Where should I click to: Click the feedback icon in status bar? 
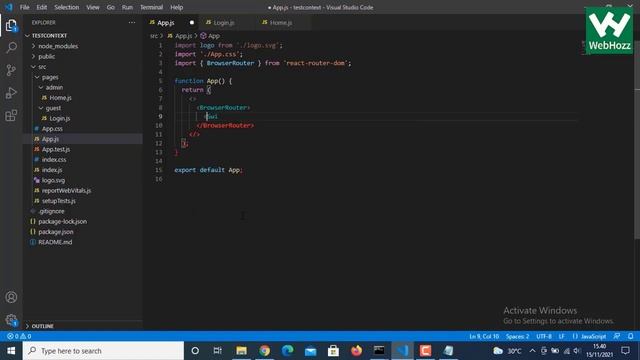click(x=617, y=336)
